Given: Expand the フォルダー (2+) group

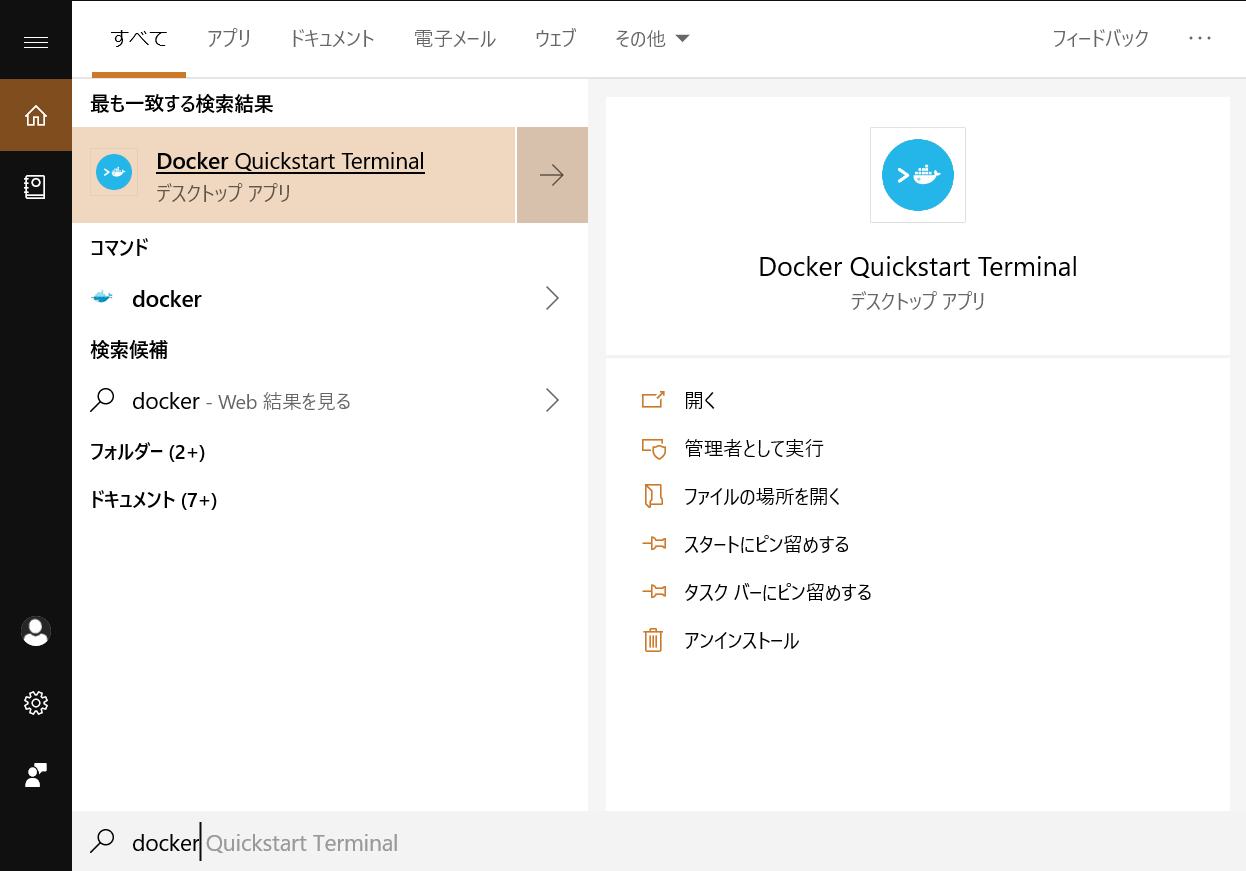Looking at the screenshot, I should [x=147, y=452].
